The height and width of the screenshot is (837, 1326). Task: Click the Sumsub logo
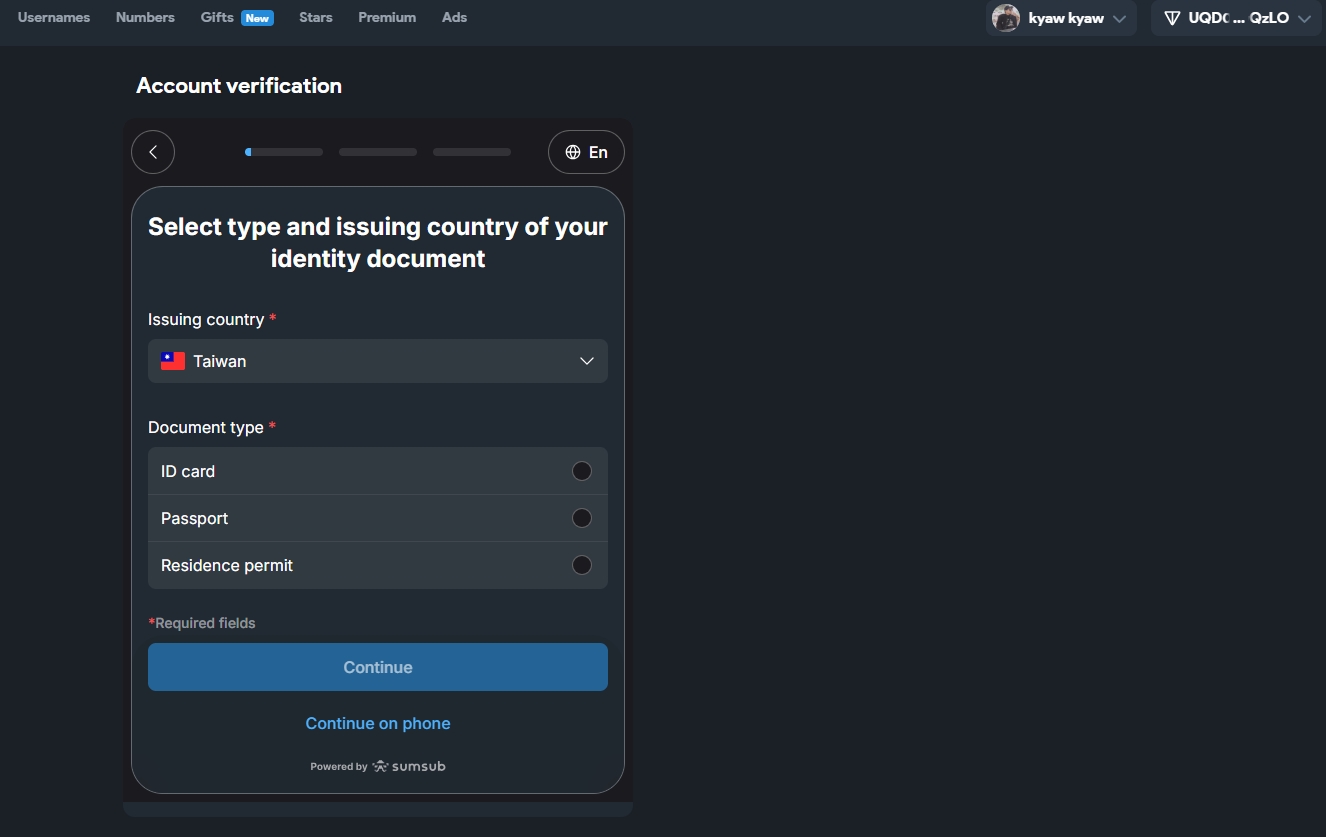(408, 766)
